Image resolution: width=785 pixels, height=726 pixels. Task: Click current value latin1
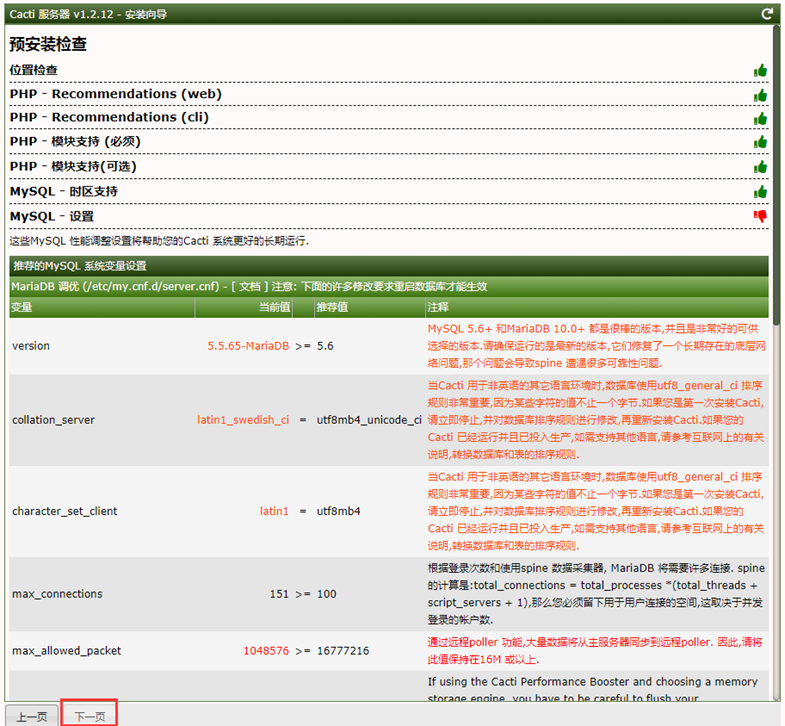point(274,511)
